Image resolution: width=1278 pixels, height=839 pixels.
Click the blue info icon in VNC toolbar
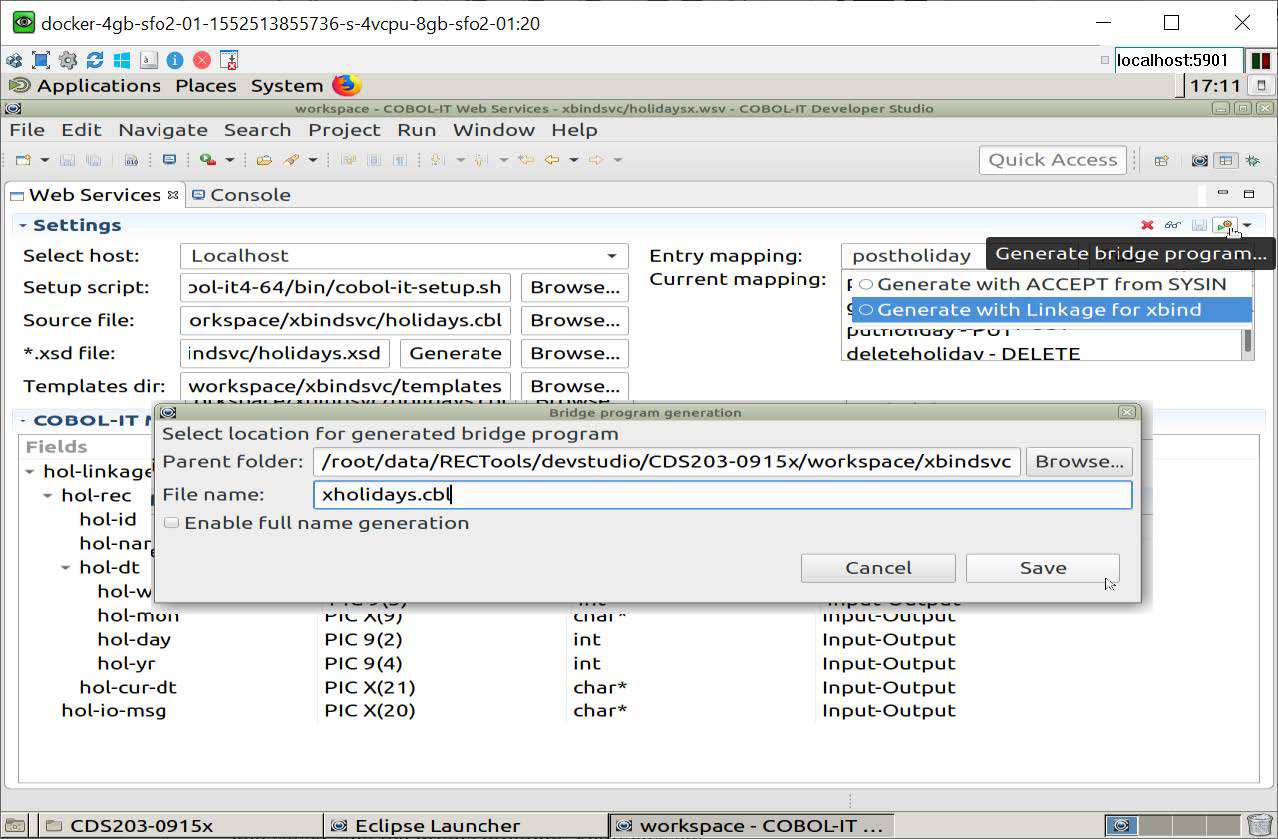(x=174, y=60)
